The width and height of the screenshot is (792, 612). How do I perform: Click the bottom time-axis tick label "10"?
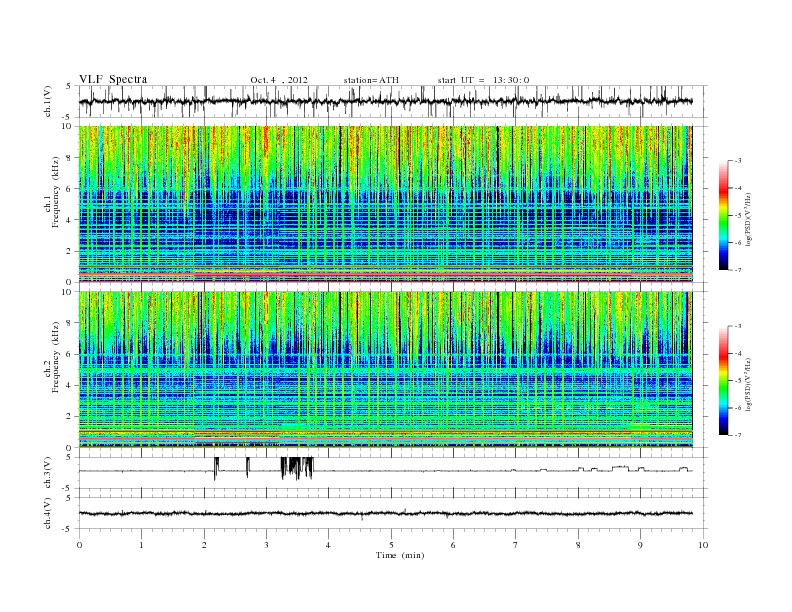(703, 545)
